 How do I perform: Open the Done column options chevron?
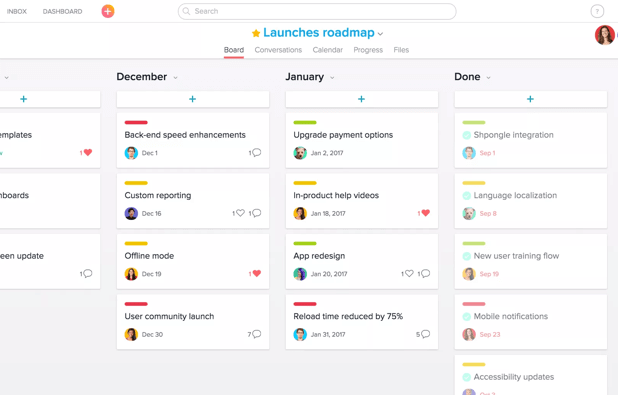488,78
